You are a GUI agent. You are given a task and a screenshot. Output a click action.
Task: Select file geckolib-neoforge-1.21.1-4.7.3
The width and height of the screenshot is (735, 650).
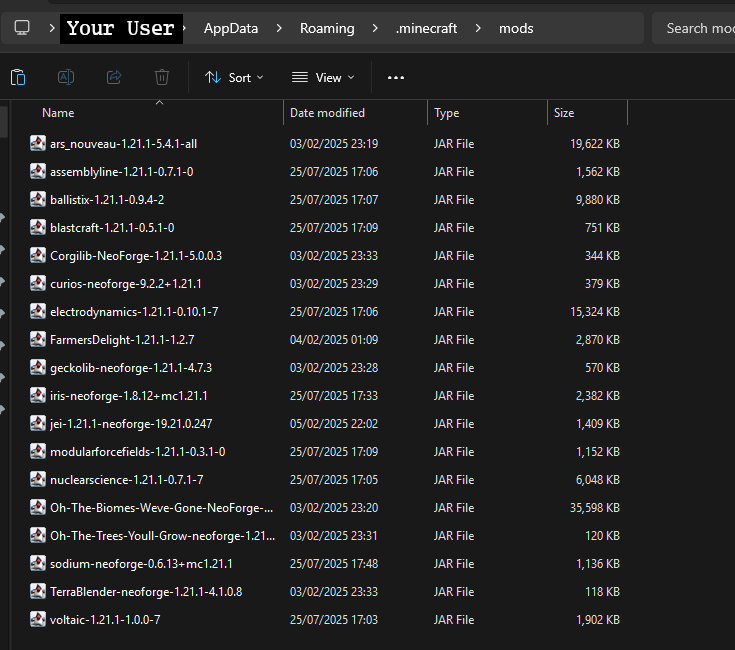131,368
